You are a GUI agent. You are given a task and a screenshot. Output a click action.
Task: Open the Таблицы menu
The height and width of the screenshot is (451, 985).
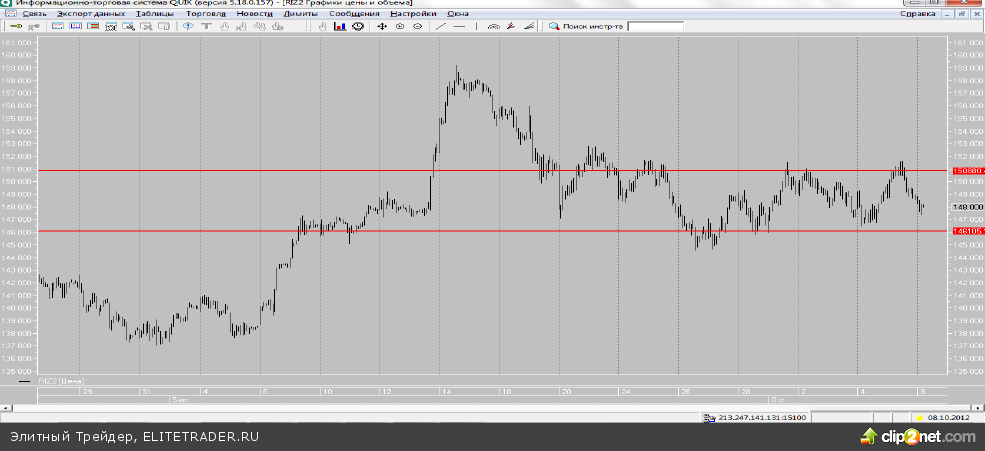153,14
